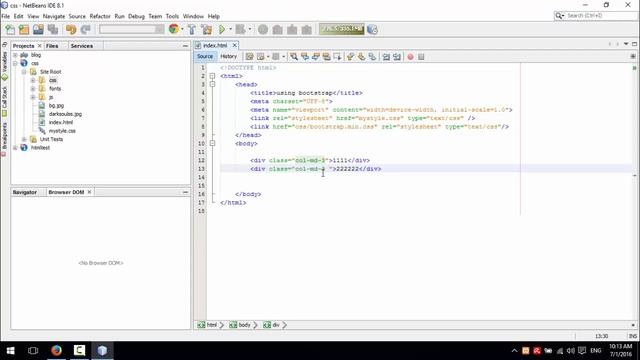Click the Open Project toolbar icon

38,29
